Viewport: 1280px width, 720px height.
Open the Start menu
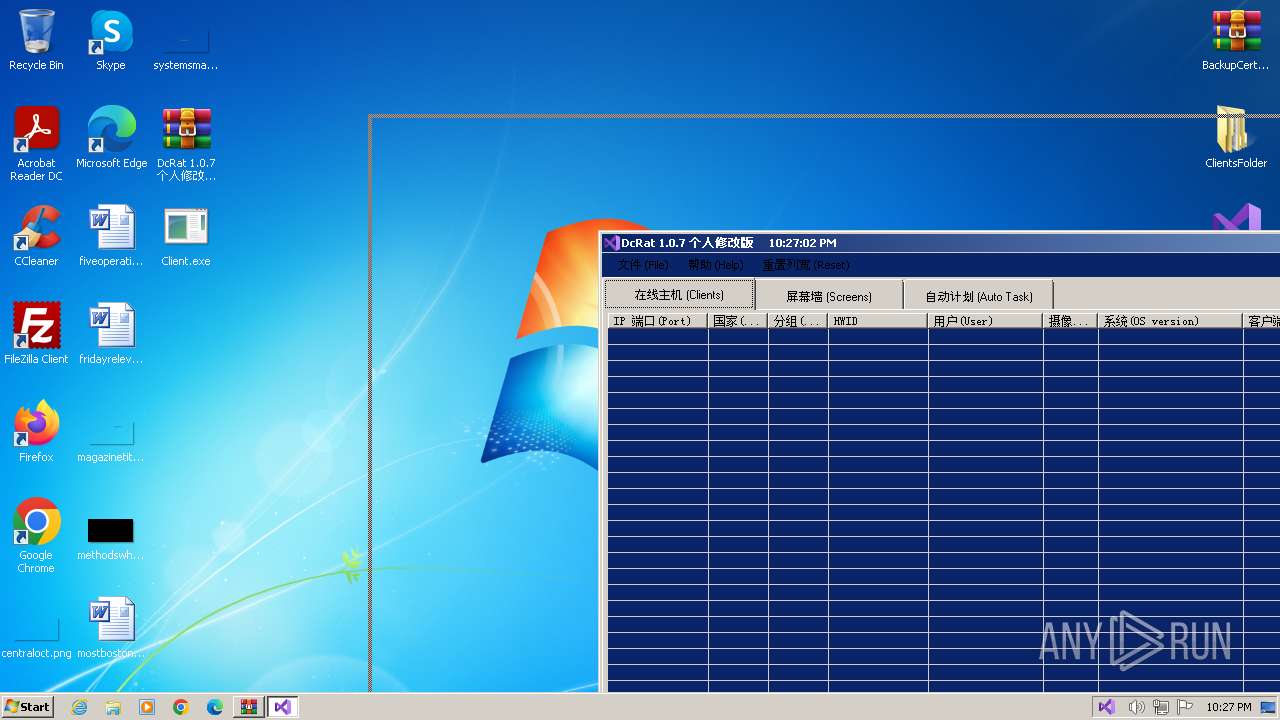[x=27, y=706]
